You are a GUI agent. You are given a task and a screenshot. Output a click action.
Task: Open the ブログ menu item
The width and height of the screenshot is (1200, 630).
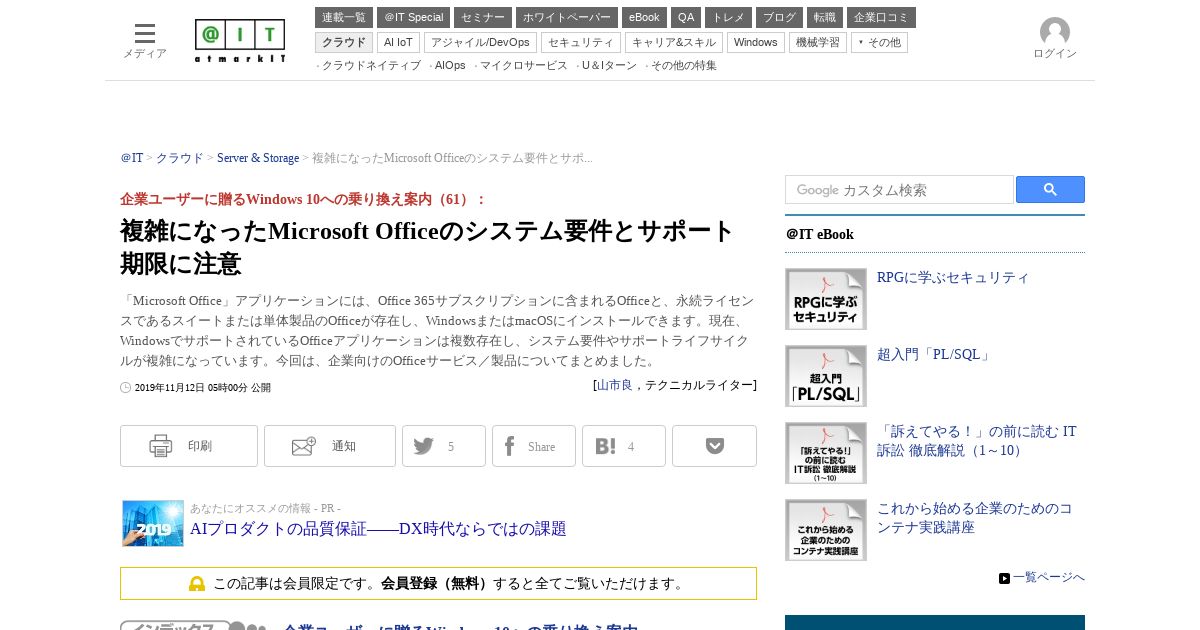tap(779, 17)
